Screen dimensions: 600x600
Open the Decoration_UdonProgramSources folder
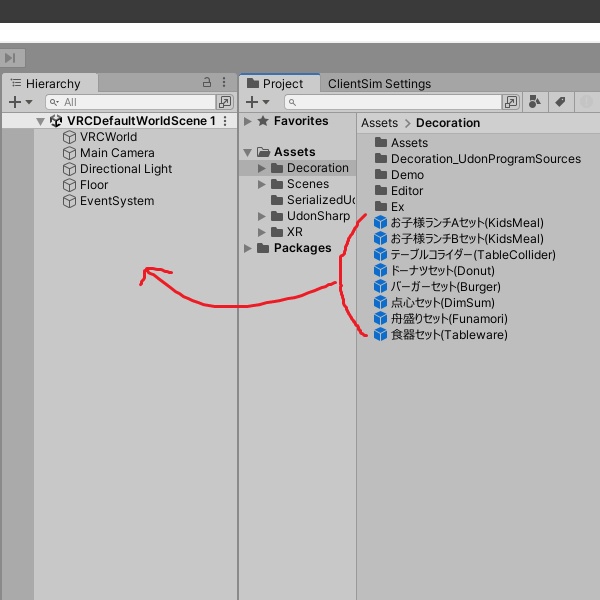478,159
